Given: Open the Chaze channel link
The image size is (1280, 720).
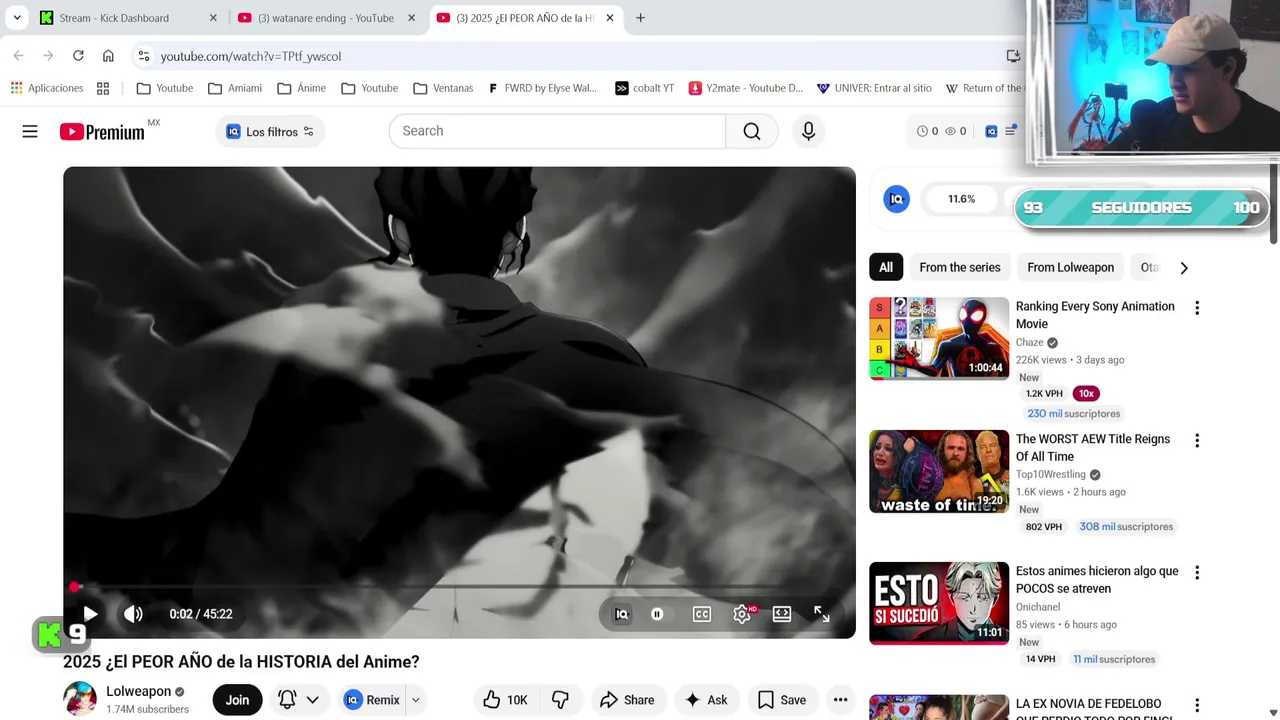Looking at the screenshot, I should (1029, 342).
